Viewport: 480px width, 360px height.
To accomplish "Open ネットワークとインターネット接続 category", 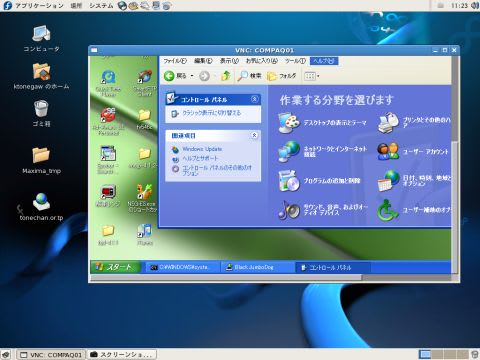I will (x=322, y=152).
